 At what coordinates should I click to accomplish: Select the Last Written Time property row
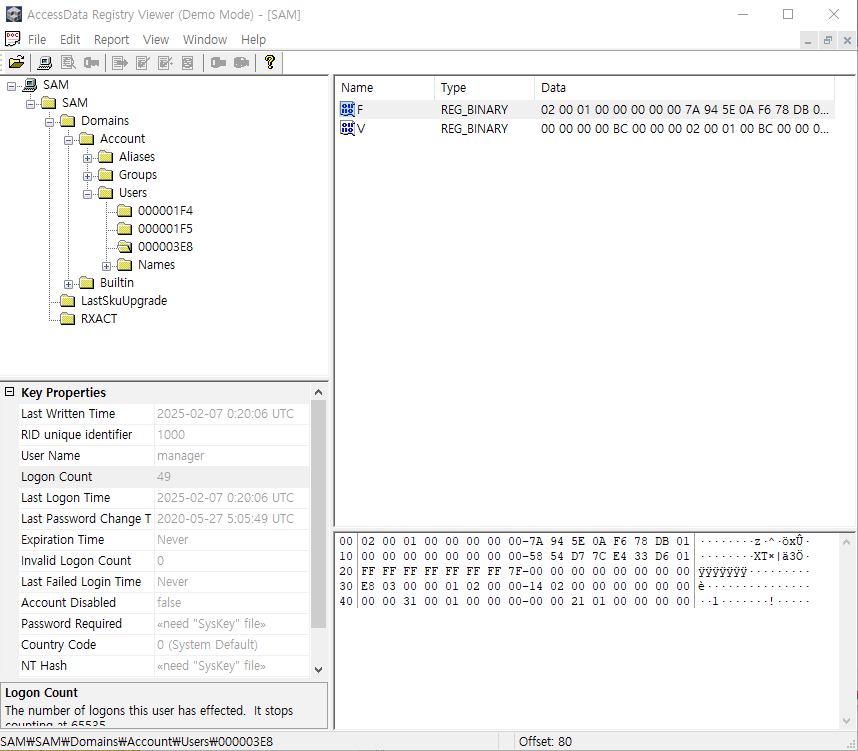pyautogui.click(x=164, y=414)
